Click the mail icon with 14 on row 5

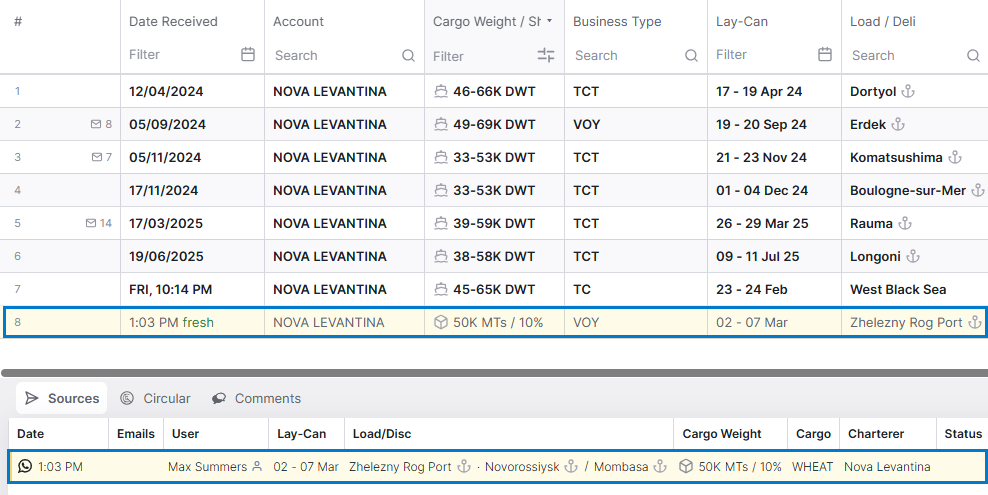click(91, 224)
